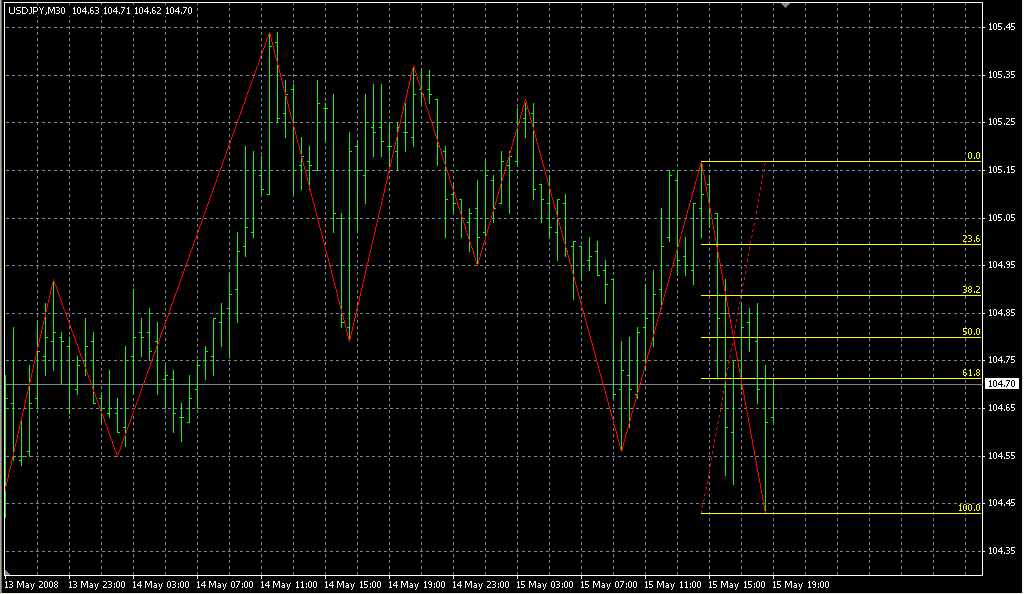
Task: Click the 15 May 03:00 time label
Action: [546, 583]
